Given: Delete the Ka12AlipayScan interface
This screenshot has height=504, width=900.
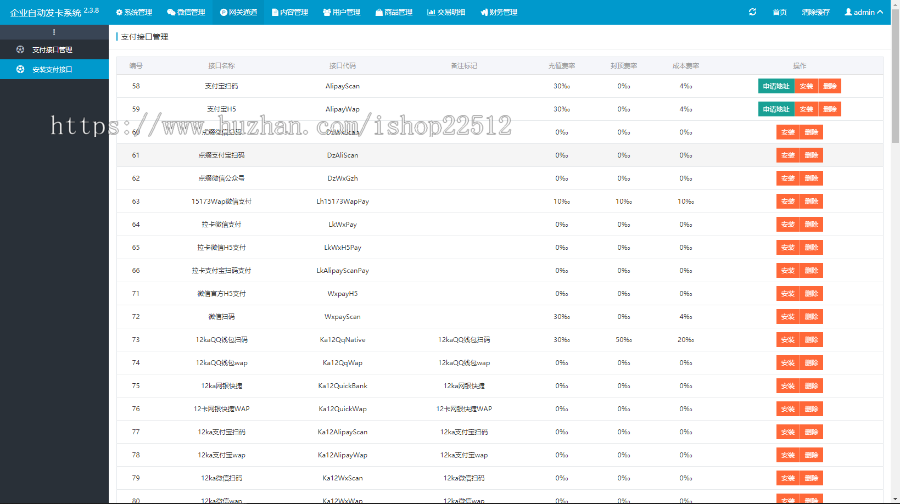Looking at the screenshot, I should (811, 432).
